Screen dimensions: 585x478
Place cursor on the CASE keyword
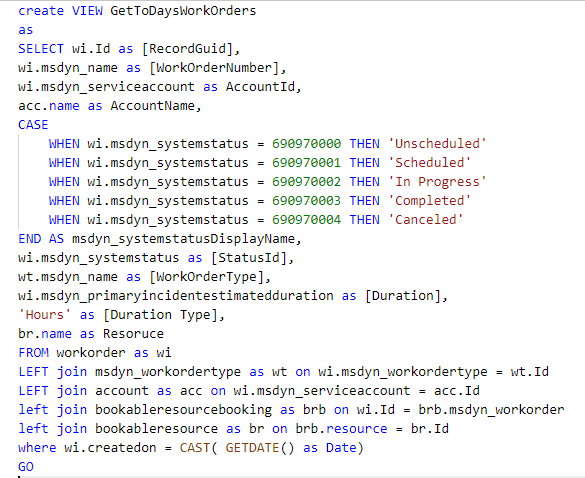(x=33, y=125)
